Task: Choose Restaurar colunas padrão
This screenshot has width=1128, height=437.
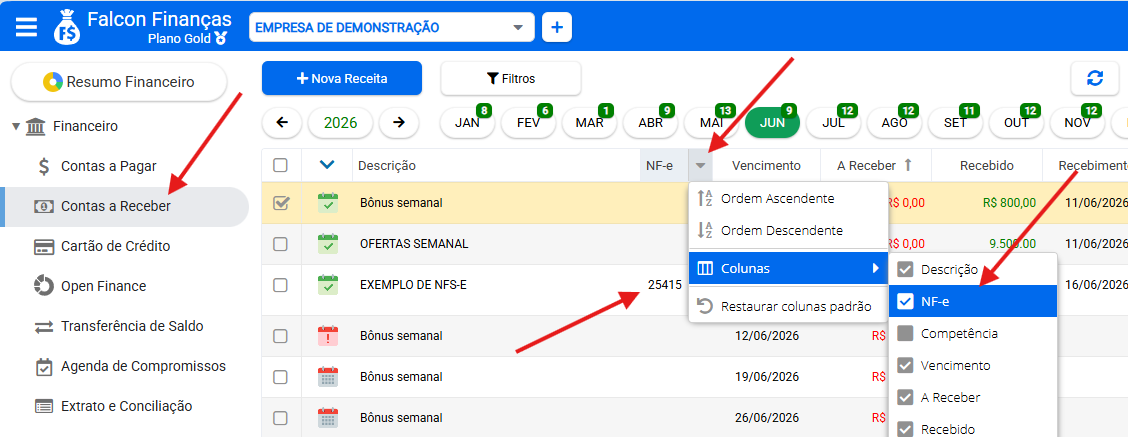Action: 788,307
